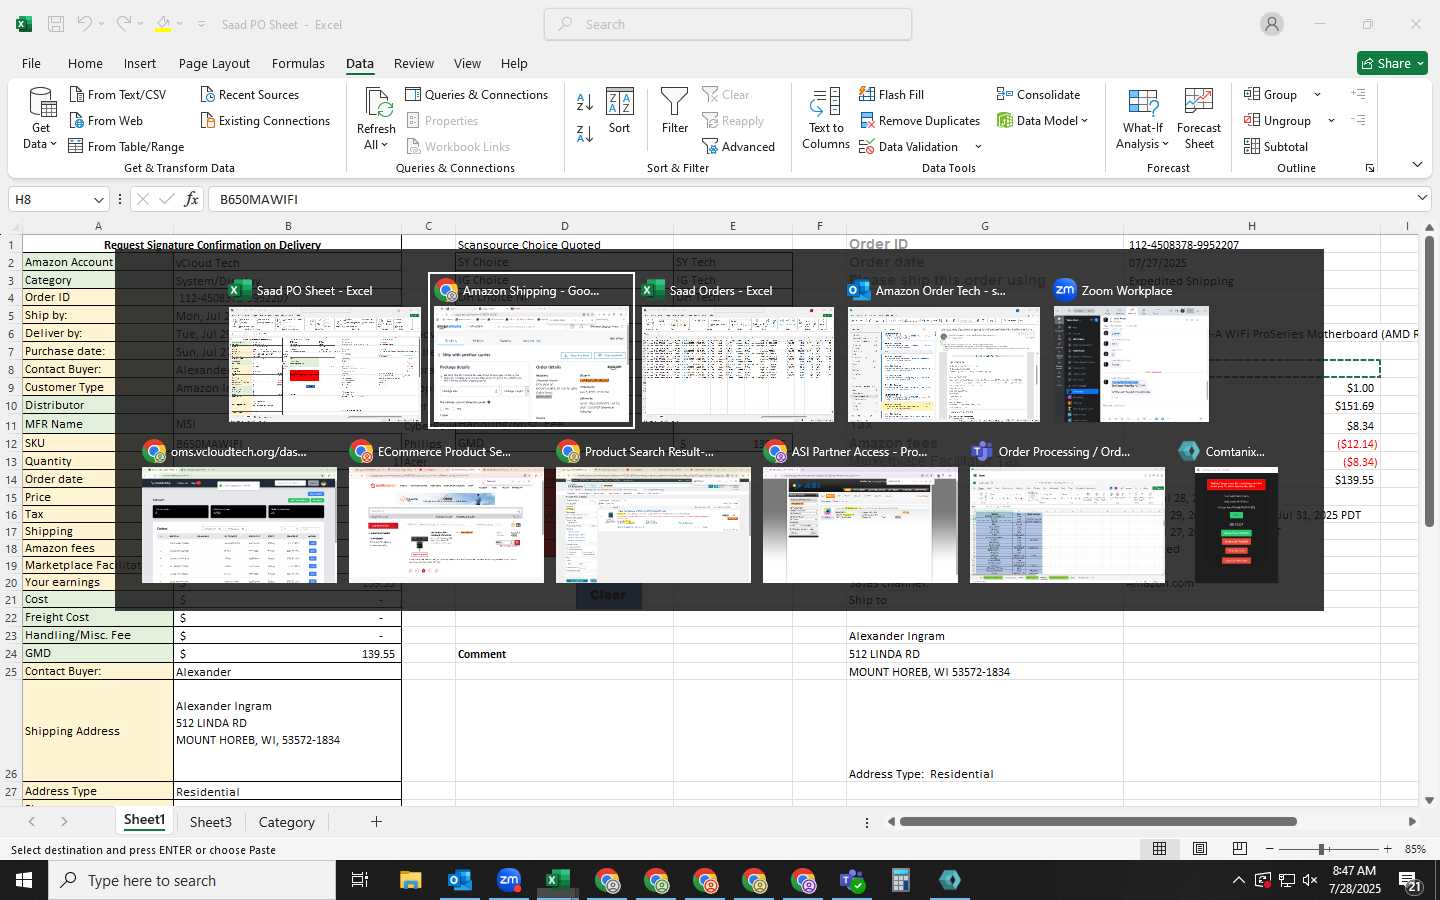Expand the Group dropdown arrow
1440x900 pixels.
click(x=1317, y=95)
